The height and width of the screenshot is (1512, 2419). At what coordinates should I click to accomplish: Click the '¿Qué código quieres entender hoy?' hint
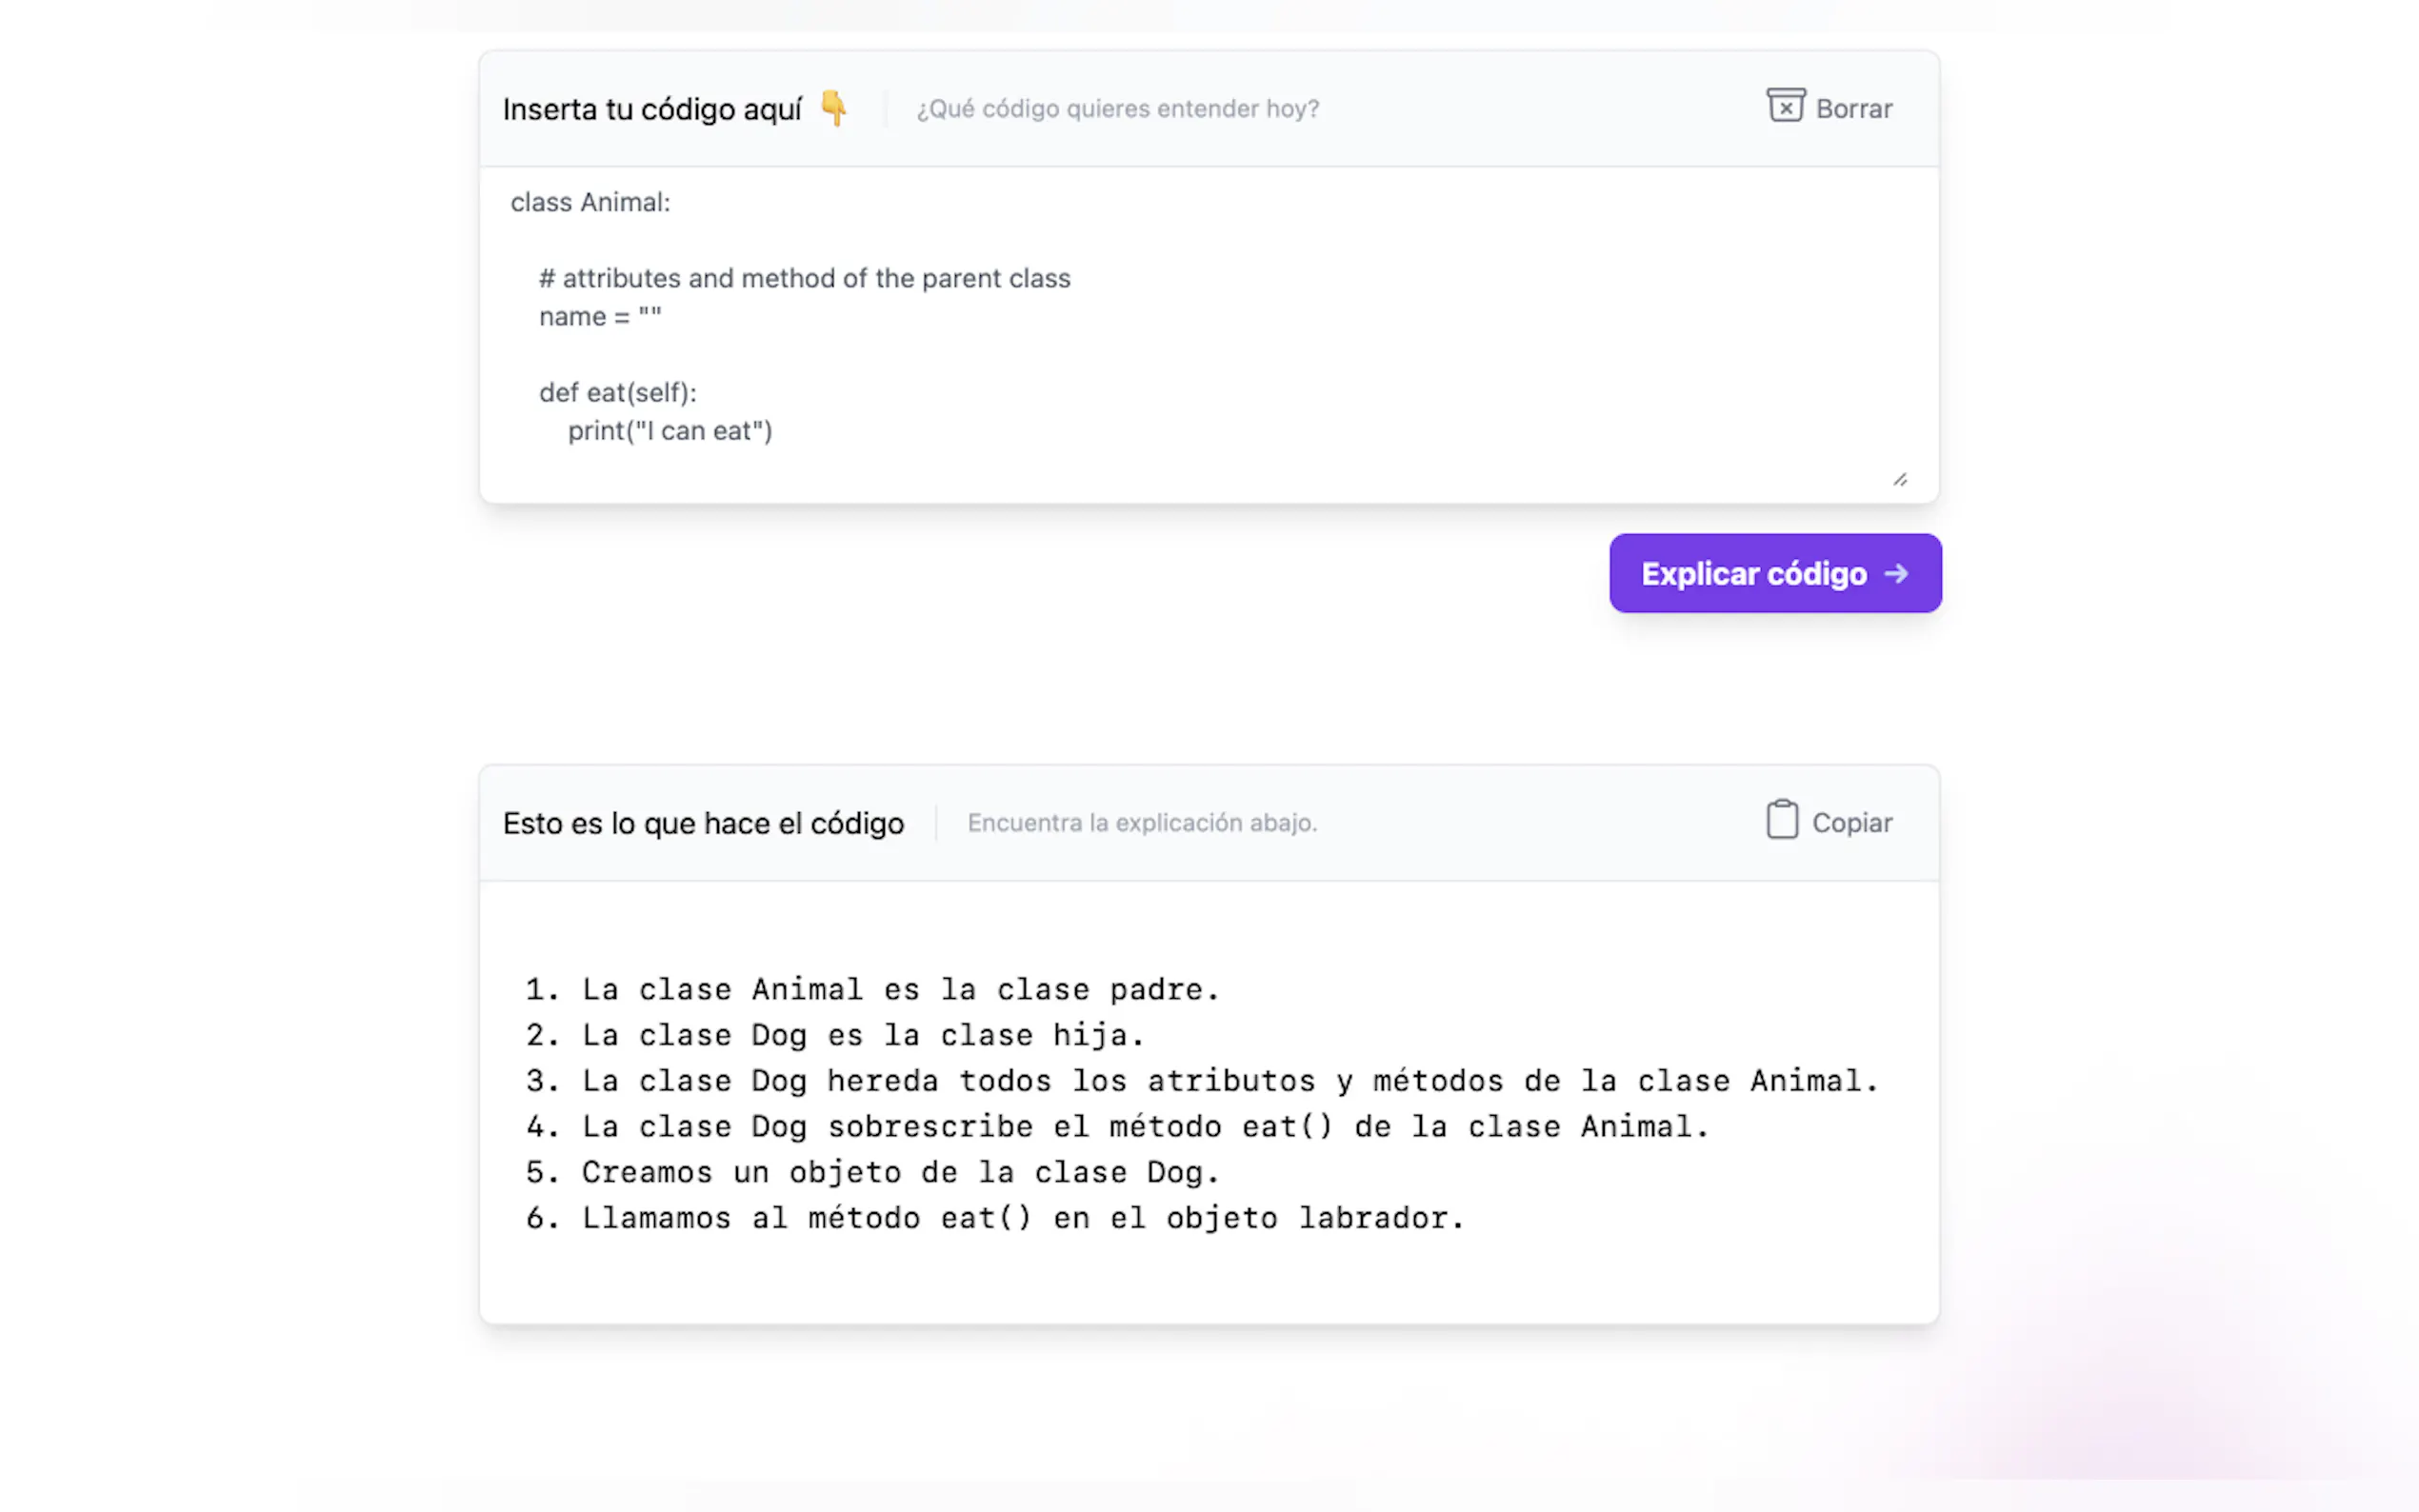pyautogui.click(x=1117, y=109)
